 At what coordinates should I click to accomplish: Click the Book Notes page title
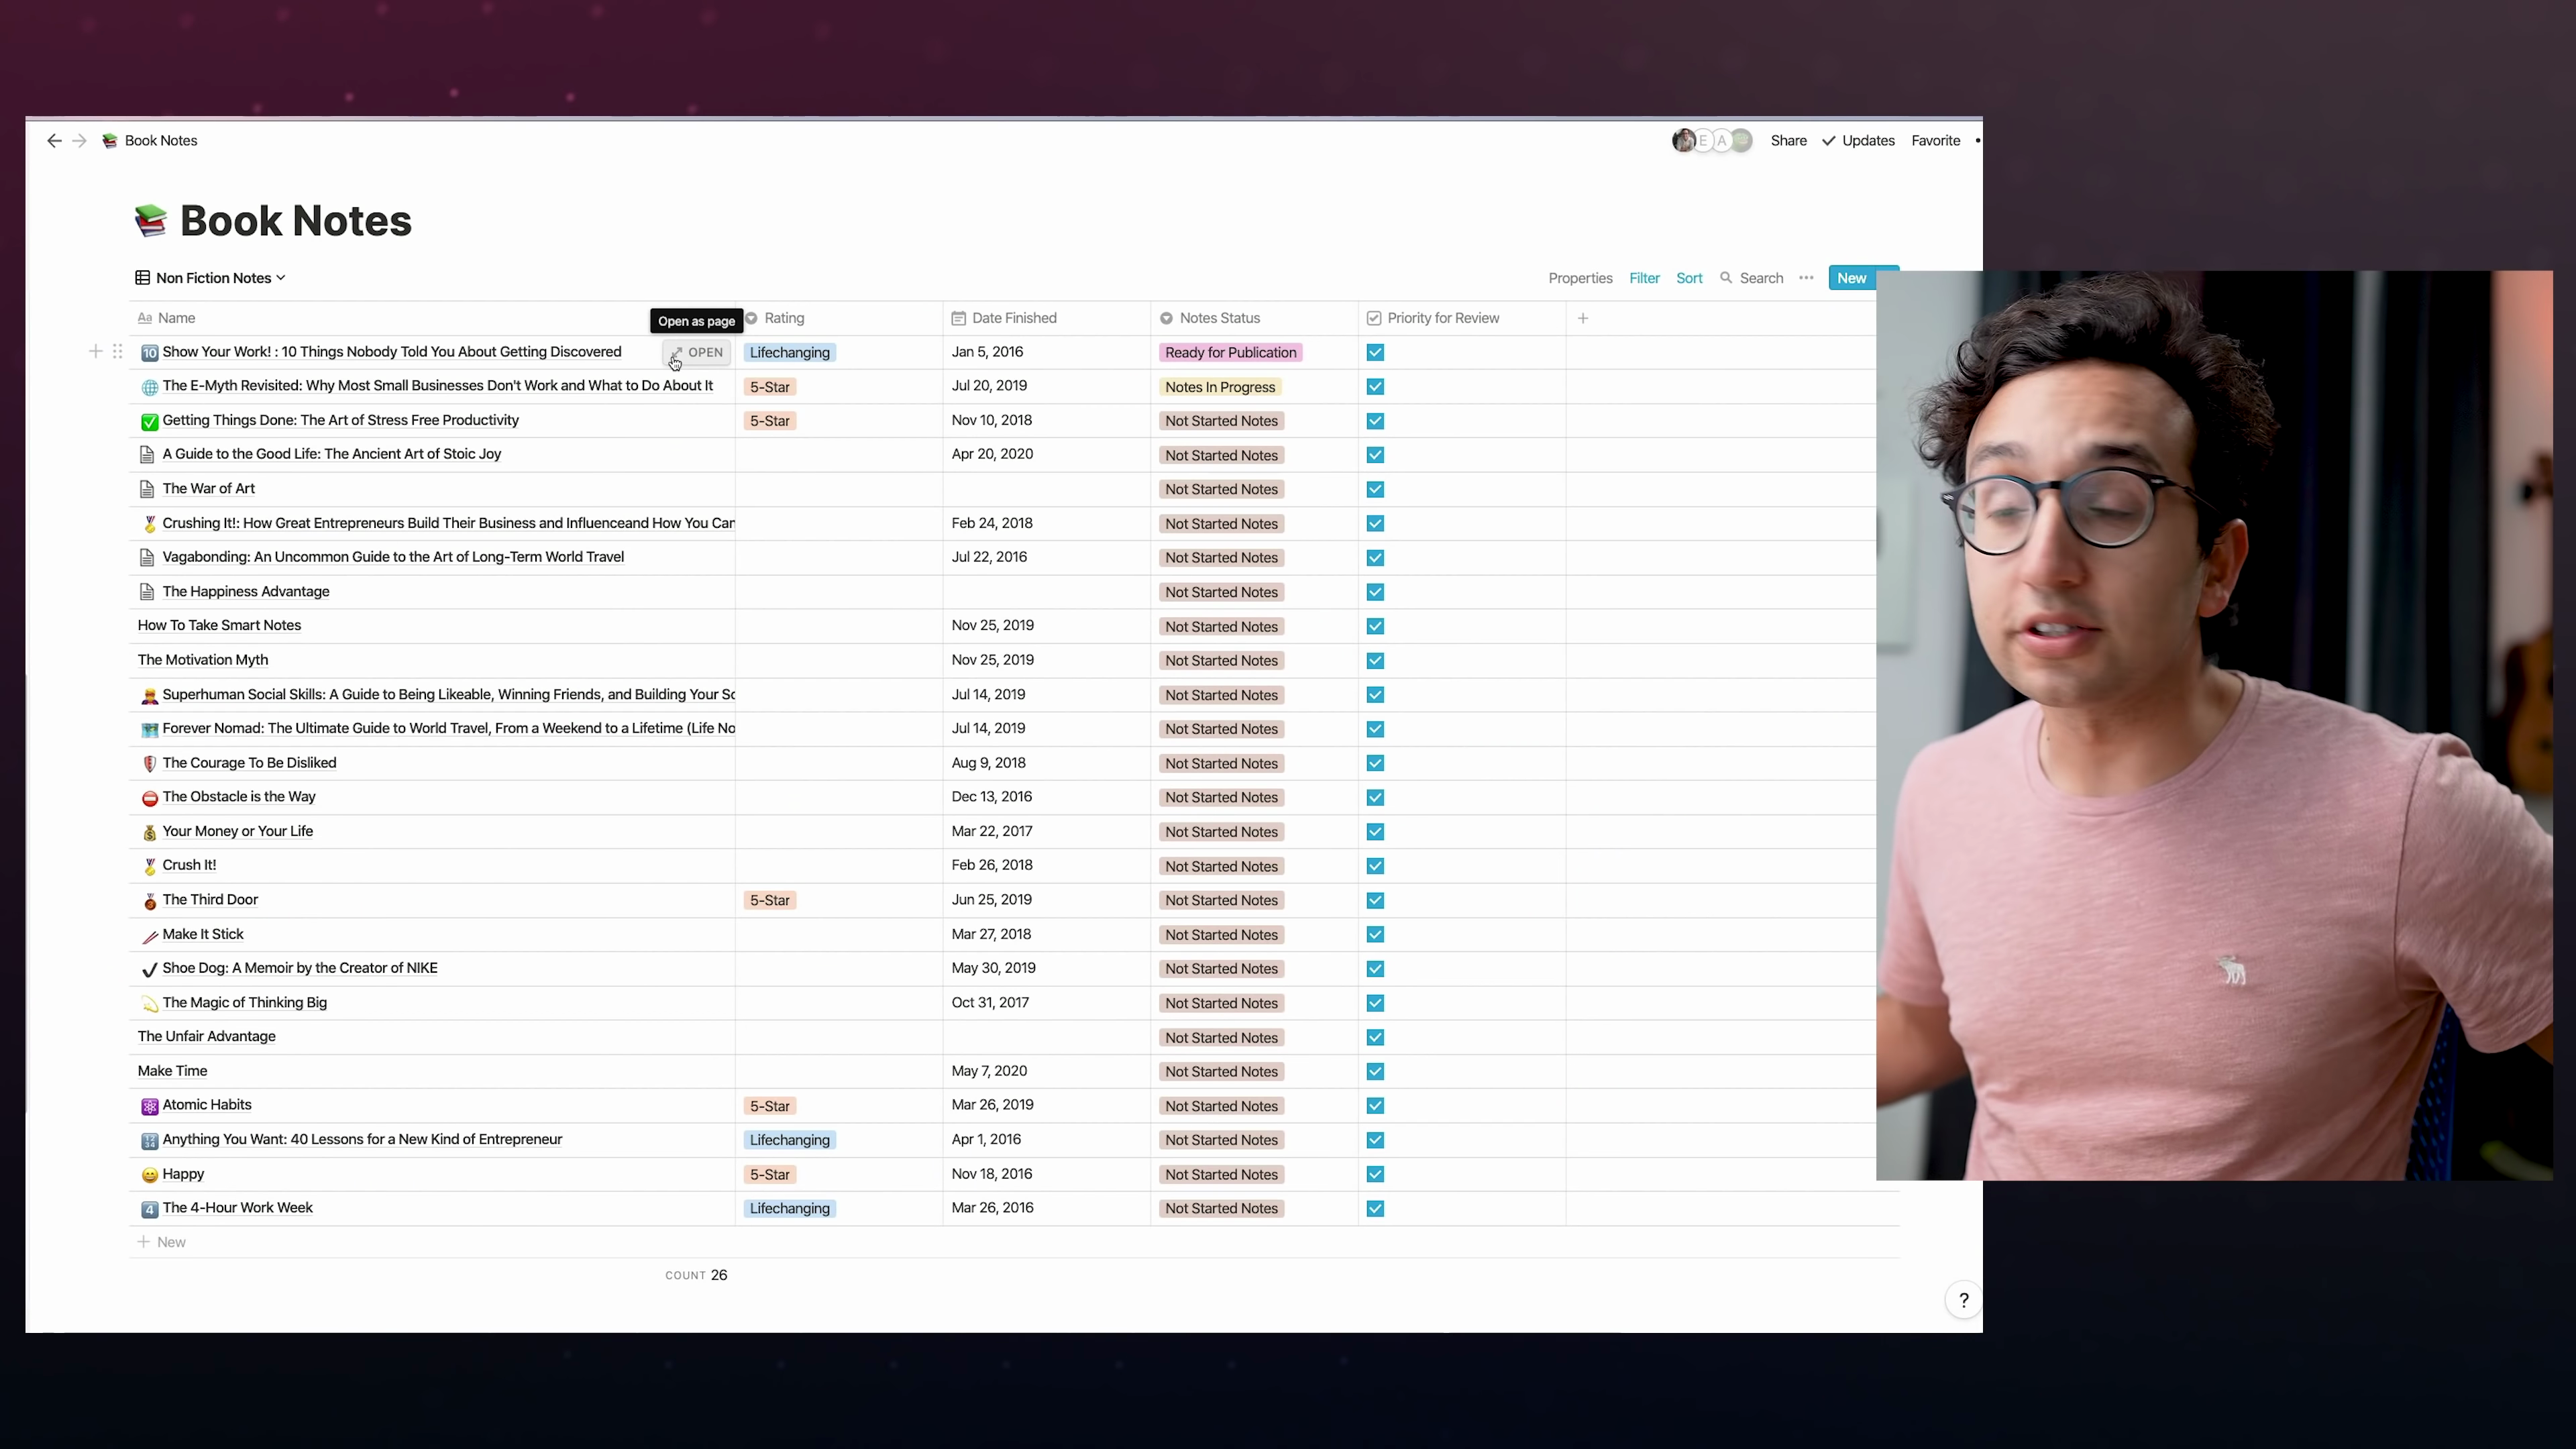pyautogui.click(x=295, y=221)
